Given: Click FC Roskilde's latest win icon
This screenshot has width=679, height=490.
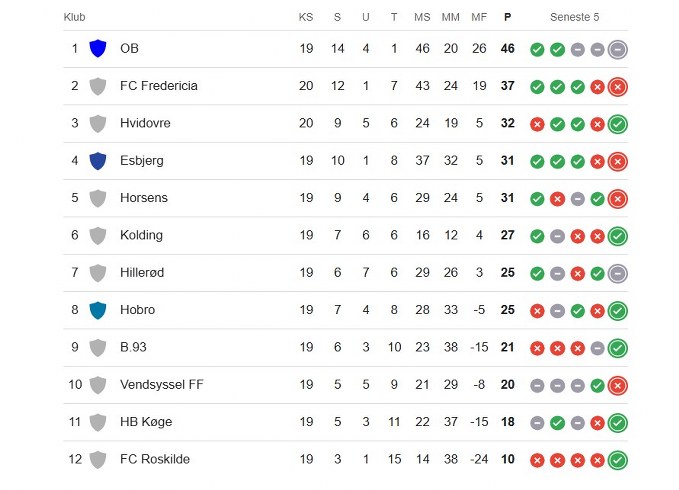Looking at the screenshot, I should coord(617,460).
